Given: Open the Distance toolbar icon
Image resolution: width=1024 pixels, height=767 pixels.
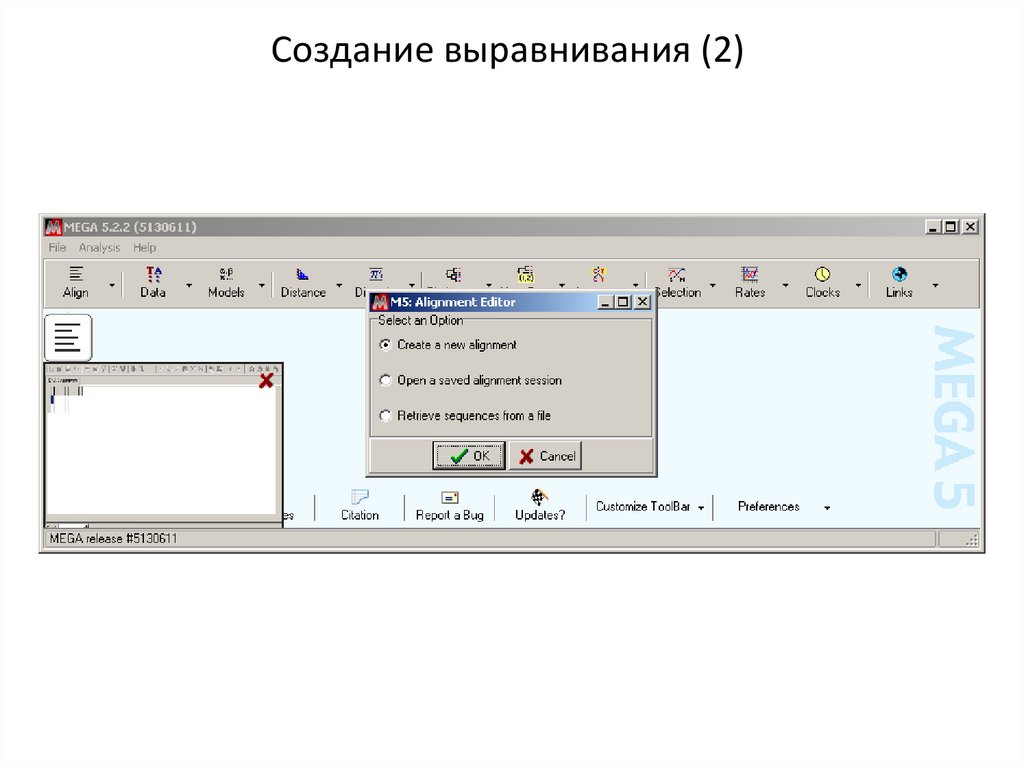Looking at the screenshot, I should coord(303,282).
